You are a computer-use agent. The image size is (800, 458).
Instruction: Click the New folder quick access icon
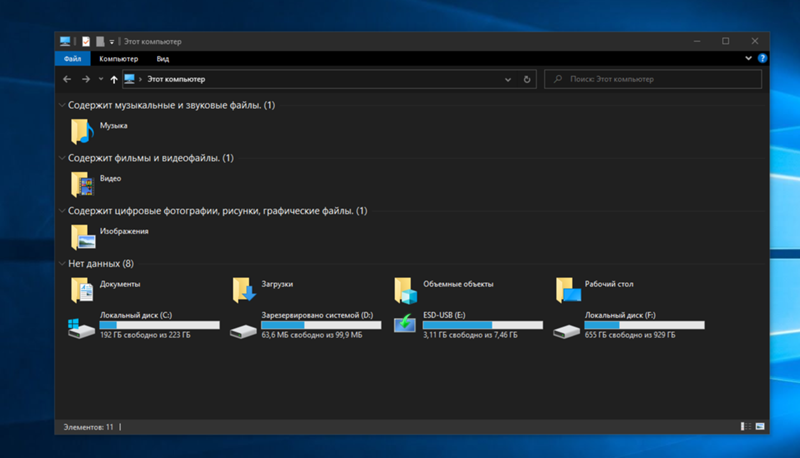(100, 41)
